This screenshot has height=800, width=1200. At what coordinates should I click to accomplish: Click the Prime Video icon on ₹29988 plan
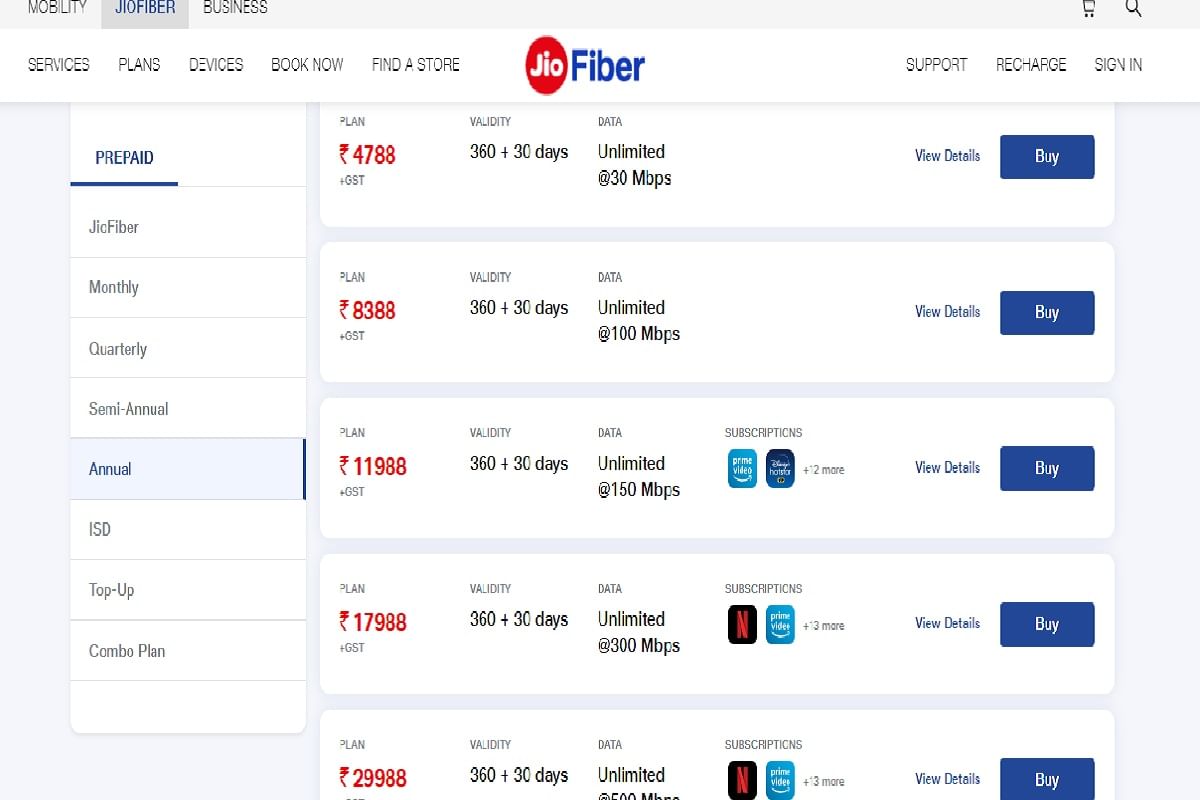[x=780, y=779]
